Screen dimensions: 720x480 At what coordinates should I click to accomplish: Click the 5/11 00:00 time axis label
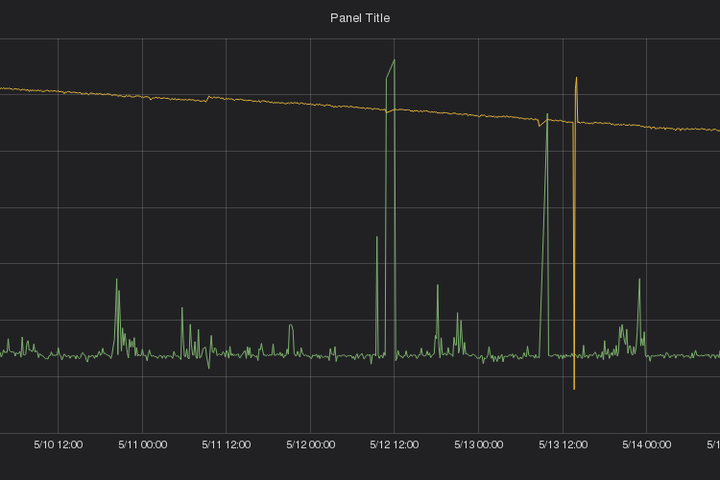142,445
